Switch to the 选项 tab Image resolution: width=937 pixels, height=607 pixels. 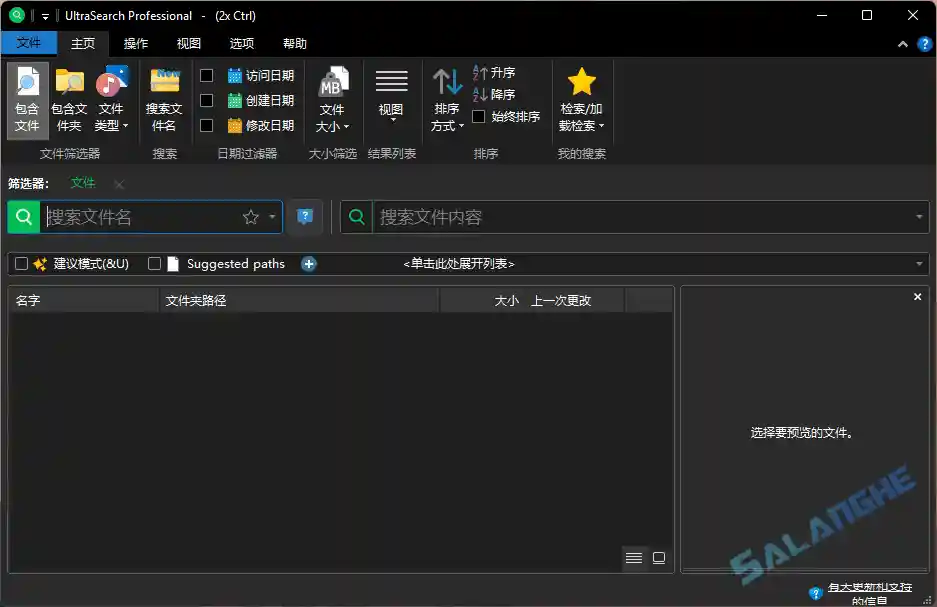point(241,43)
